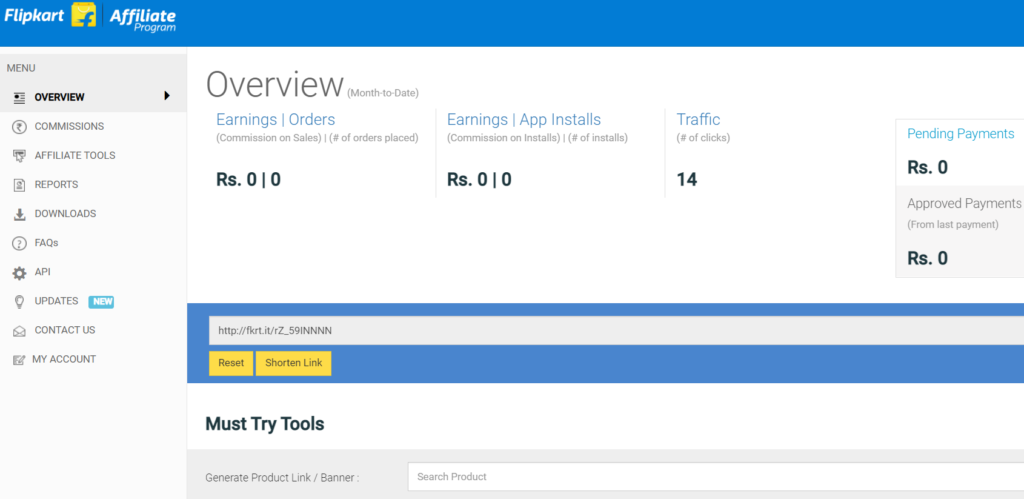Click the Updates lightbulb icon

pyautogui.click(x=20, y=302)
